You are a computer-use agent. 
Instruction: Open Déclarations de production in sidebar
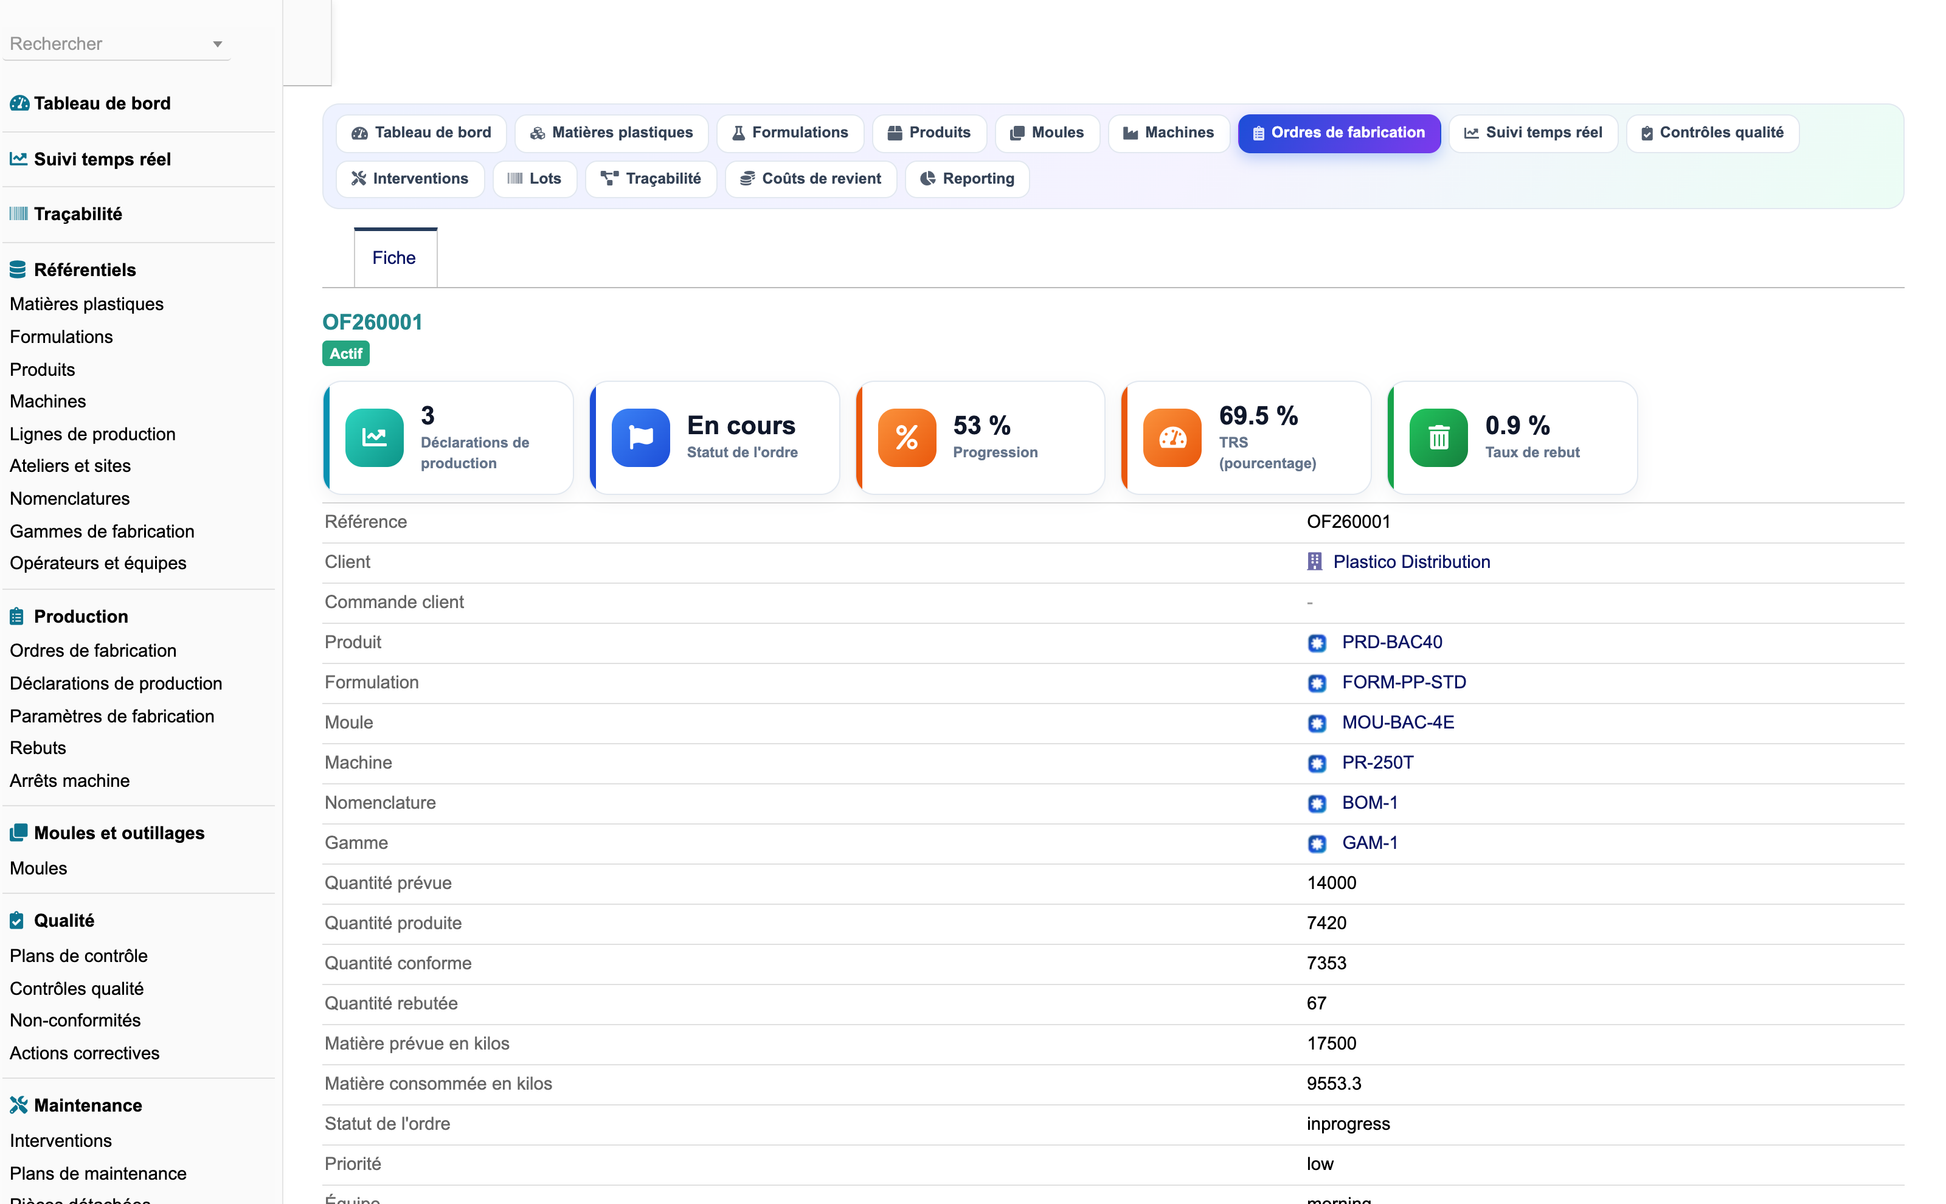116,683
